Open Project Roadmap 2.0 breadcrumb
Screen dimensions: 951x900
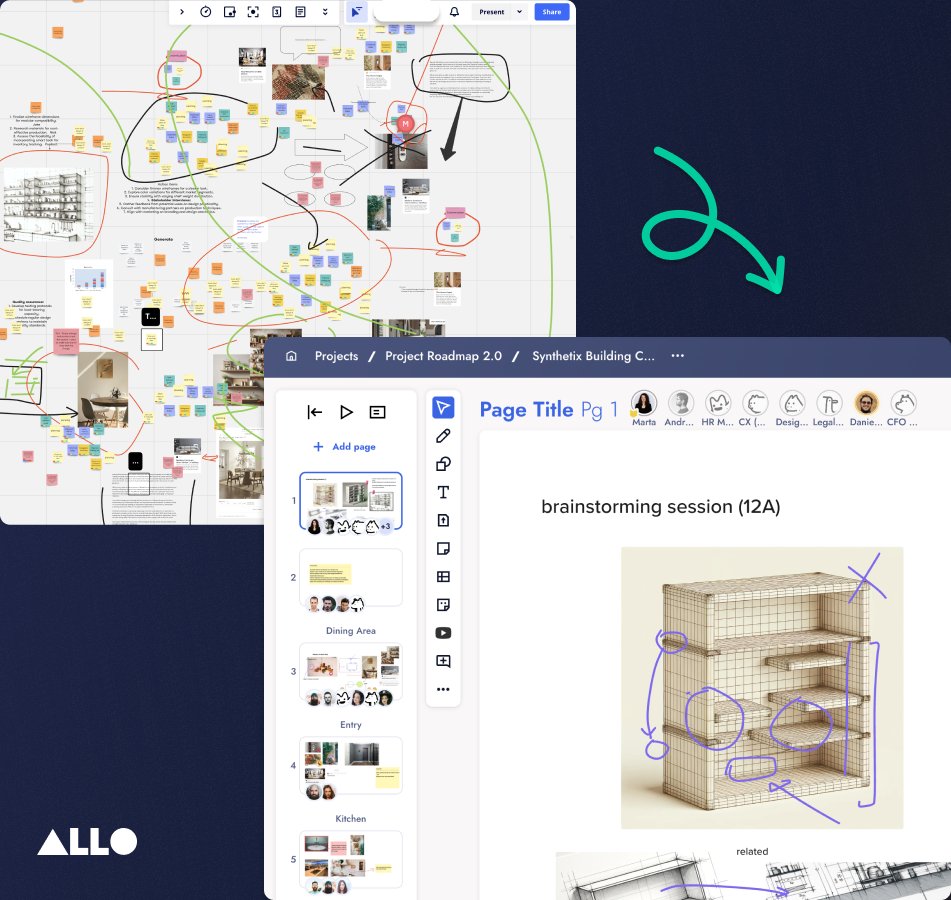pyautogui.click(x=443, y=356)
